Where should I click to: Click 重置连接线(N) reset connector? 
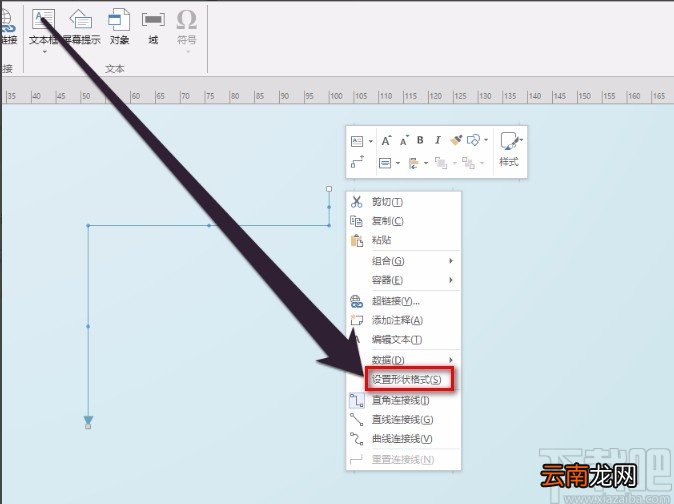(x=404, y=460)
